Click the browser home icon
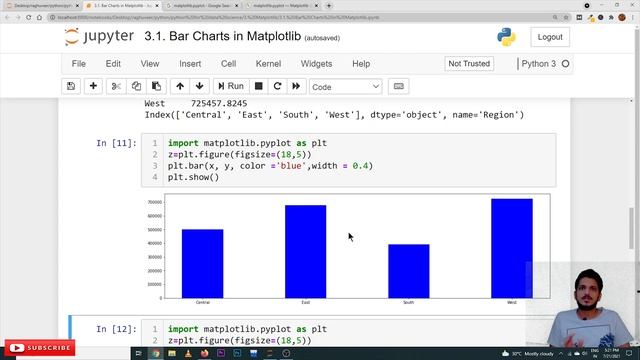The height and width of the screenshot is (360, 640). (39, 17)
